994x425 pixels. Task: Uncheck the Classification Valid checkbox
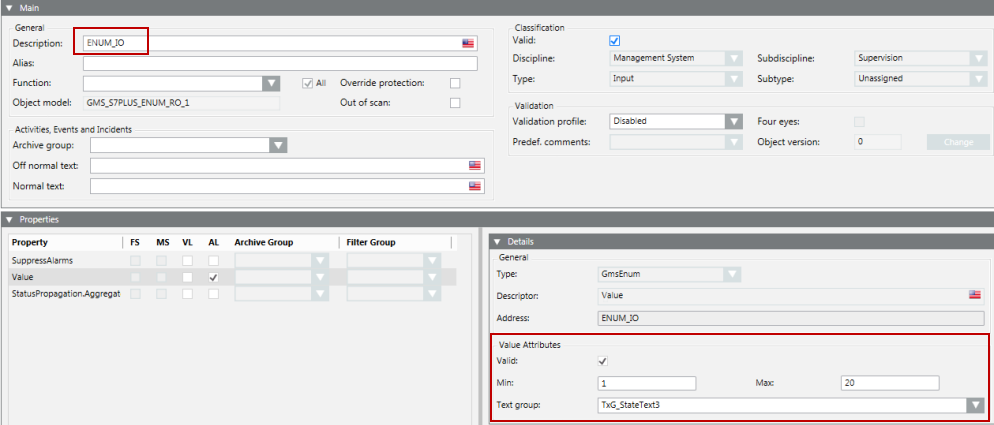tap(615, 40)
